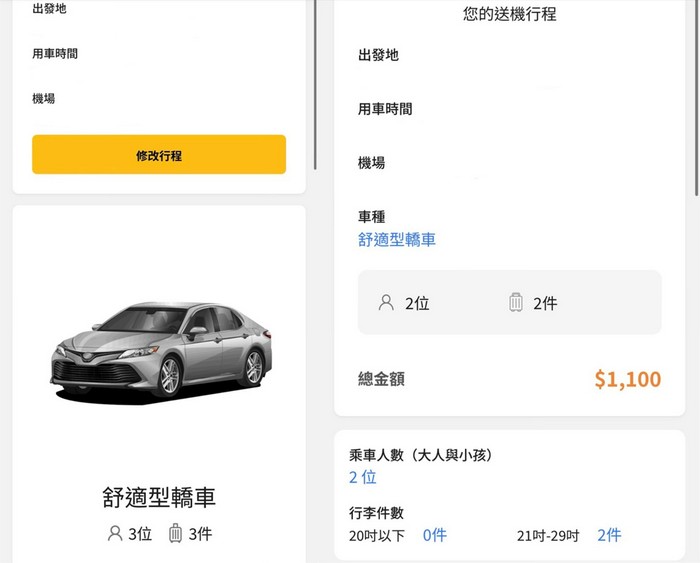Click the 舒適型轎車 blue vehicle link

pos(397,240)
